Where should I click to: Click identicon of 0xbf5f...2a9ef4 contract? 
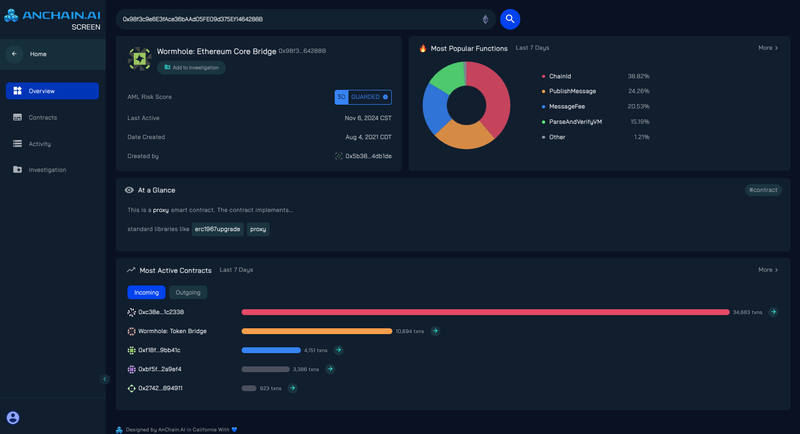[x=131, y=369]
